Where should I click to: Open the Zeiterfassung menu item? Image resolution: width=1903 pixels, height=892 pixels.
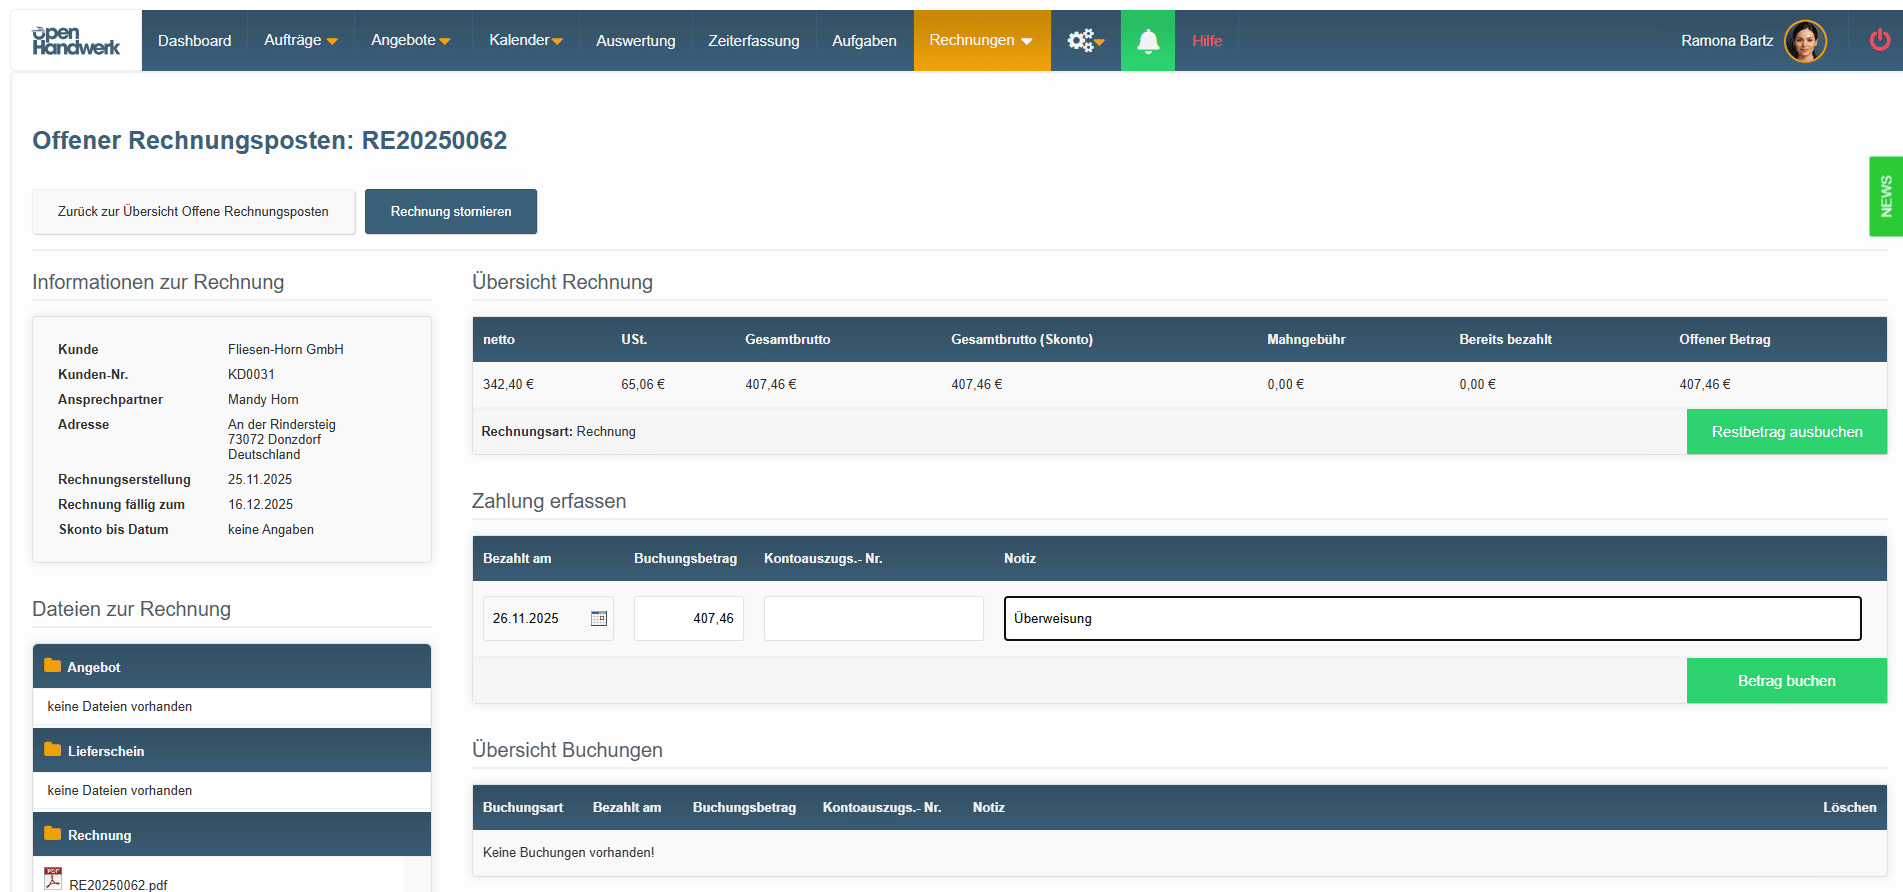tap(753, 41)
